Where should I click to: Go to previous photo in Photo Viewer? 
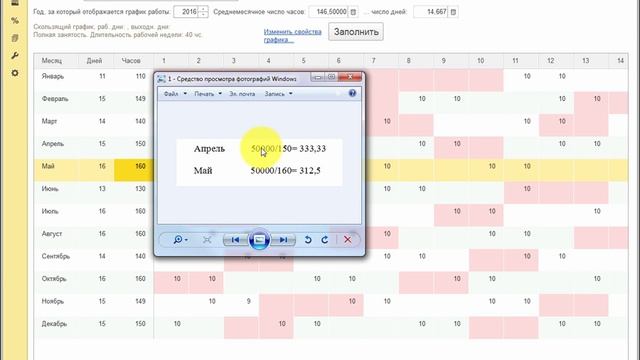coord(236,240)
